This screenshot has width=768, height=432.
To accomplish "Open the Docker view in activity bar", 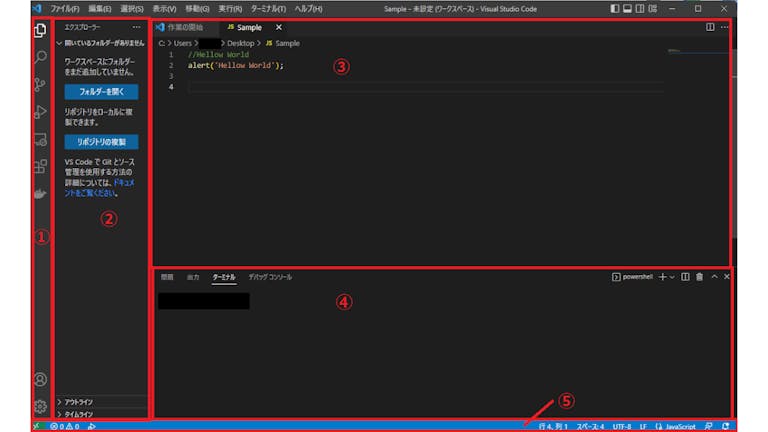I will click(40, 193).
